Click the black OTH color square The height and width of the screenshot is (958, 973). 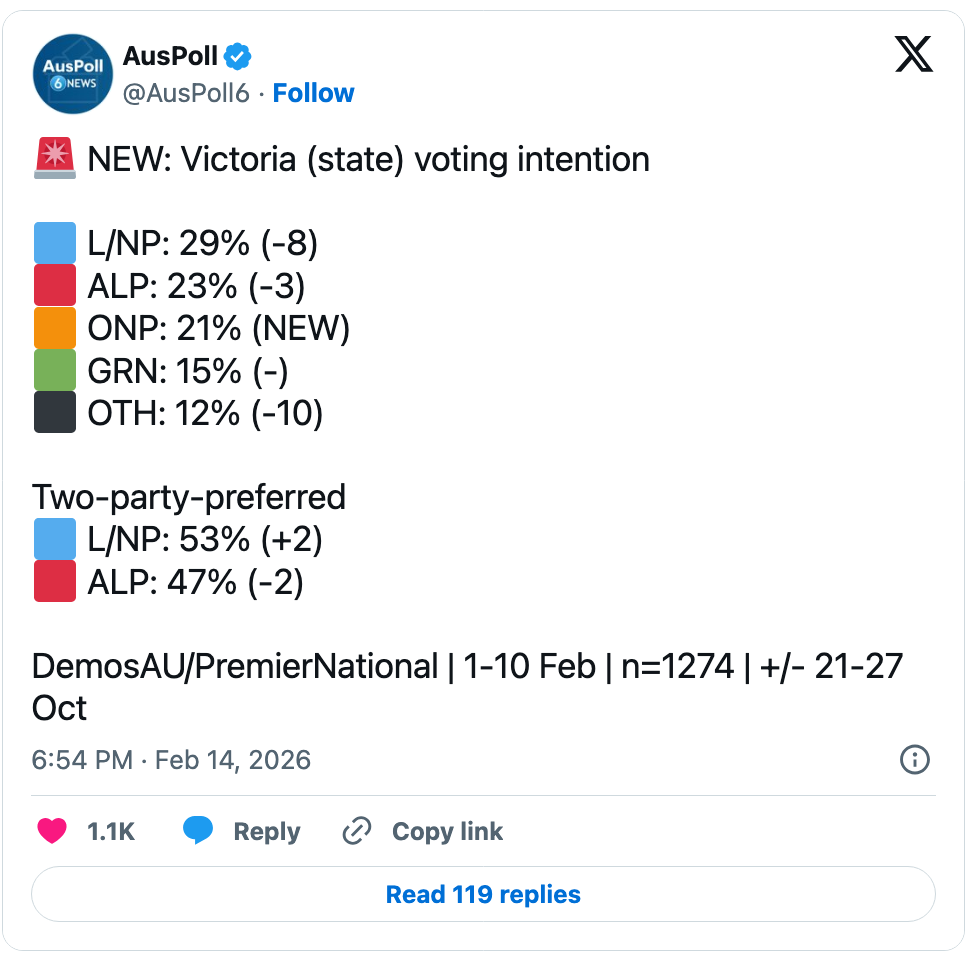55,412
